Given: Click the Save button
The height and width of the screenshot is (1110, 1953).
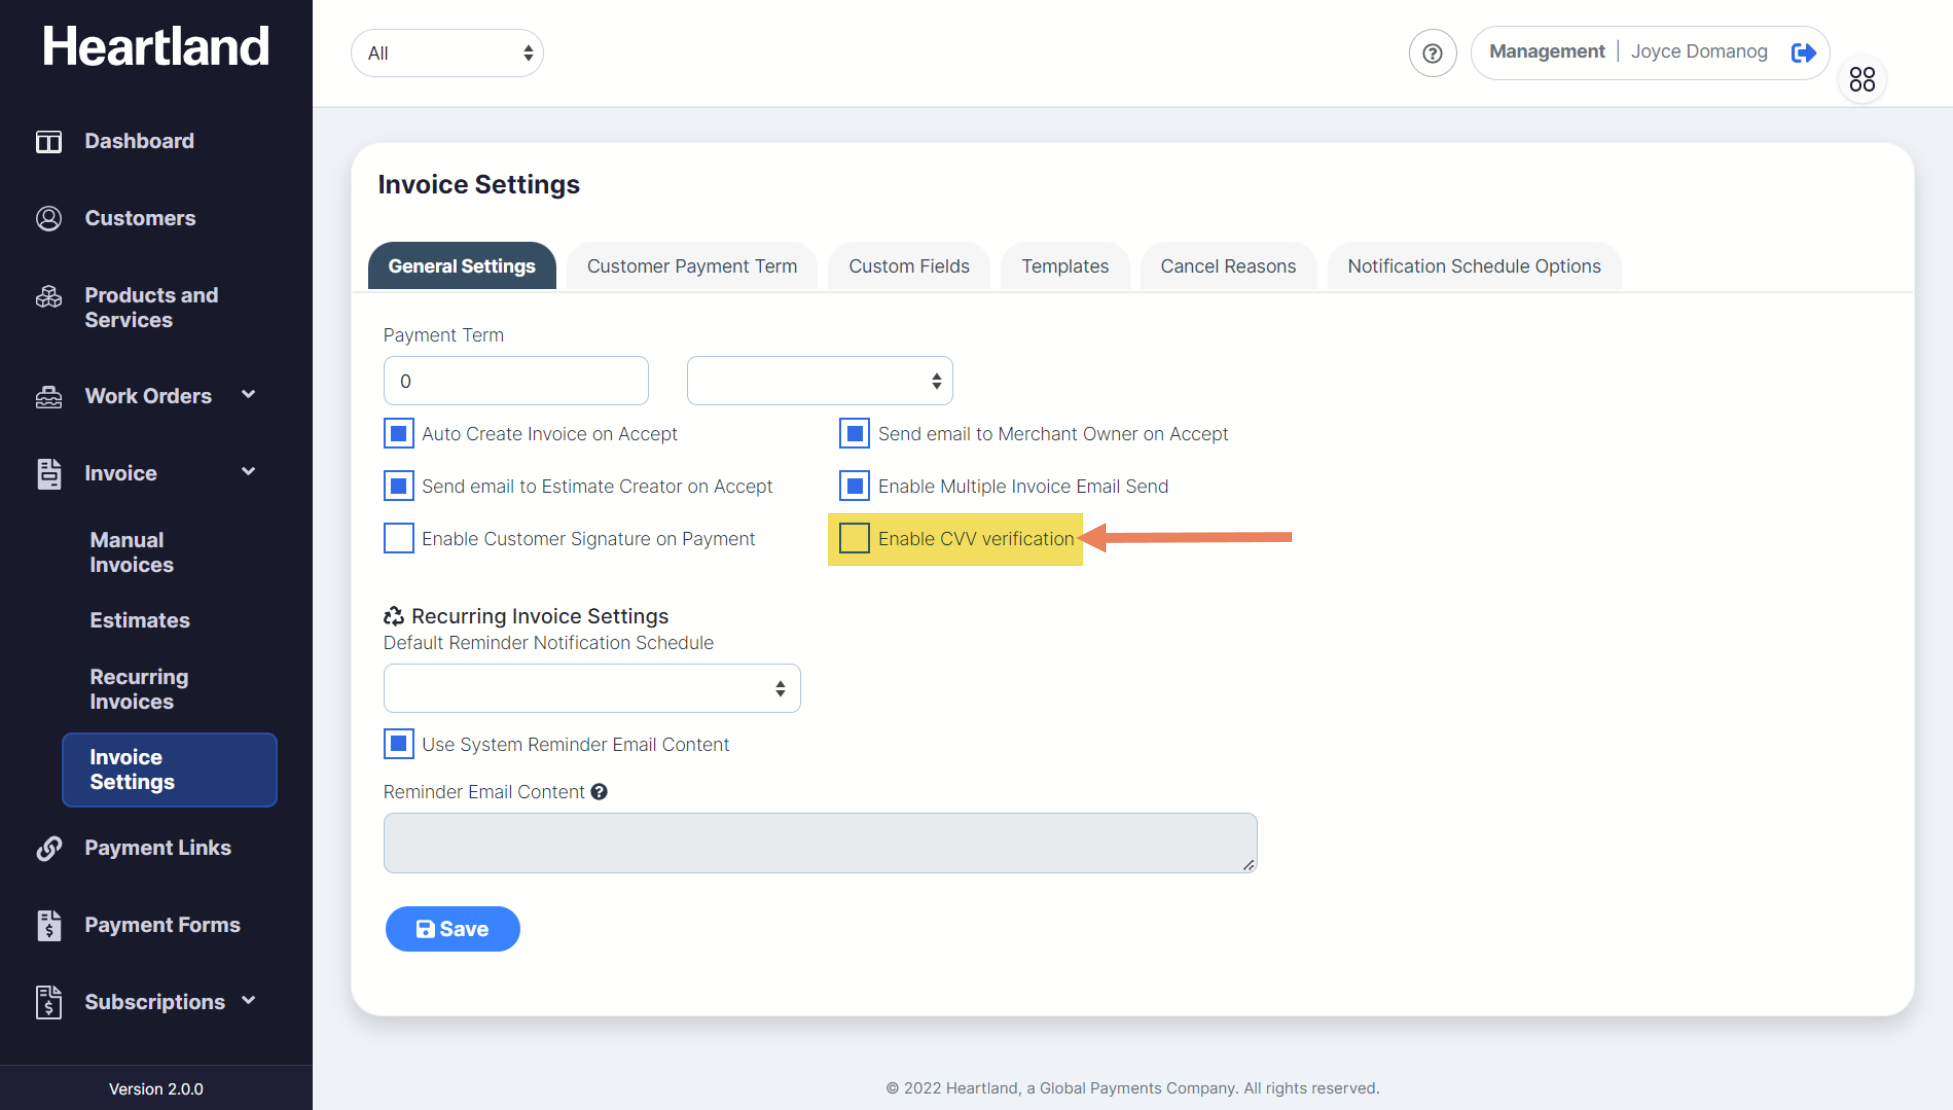Looking at the screenshot, I should coord(452,929).
